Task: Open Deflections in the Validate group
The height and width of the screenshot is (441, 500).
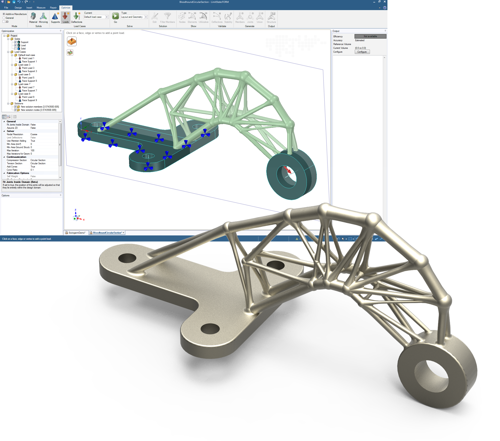Action: (x=217, y=17)
